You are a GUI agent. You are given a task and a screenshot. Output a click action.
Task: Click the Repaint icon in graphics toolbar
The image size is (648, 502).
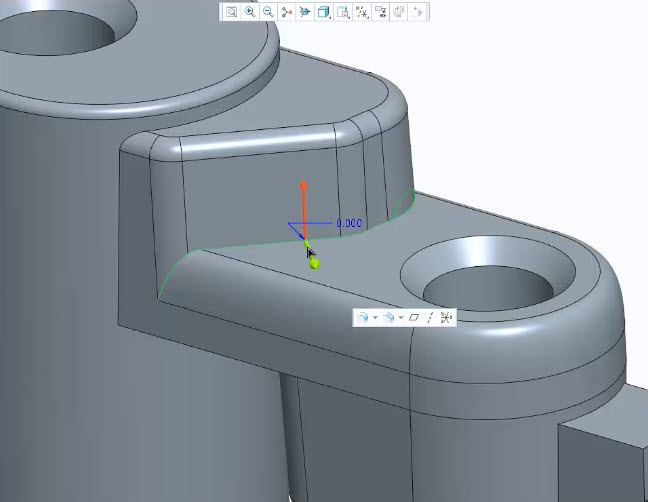[x=287, y=12]
